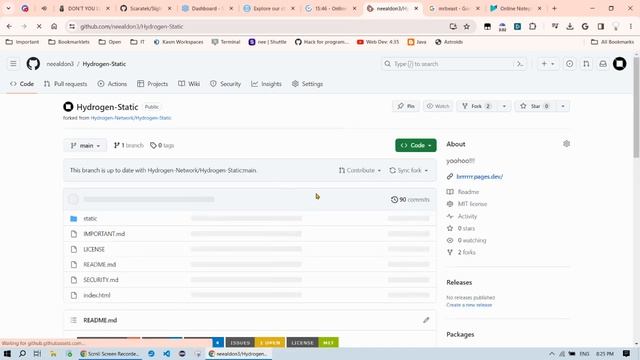Expand the Star lists dropdown arrow
The image size is (640, 360).
[563, 106]
